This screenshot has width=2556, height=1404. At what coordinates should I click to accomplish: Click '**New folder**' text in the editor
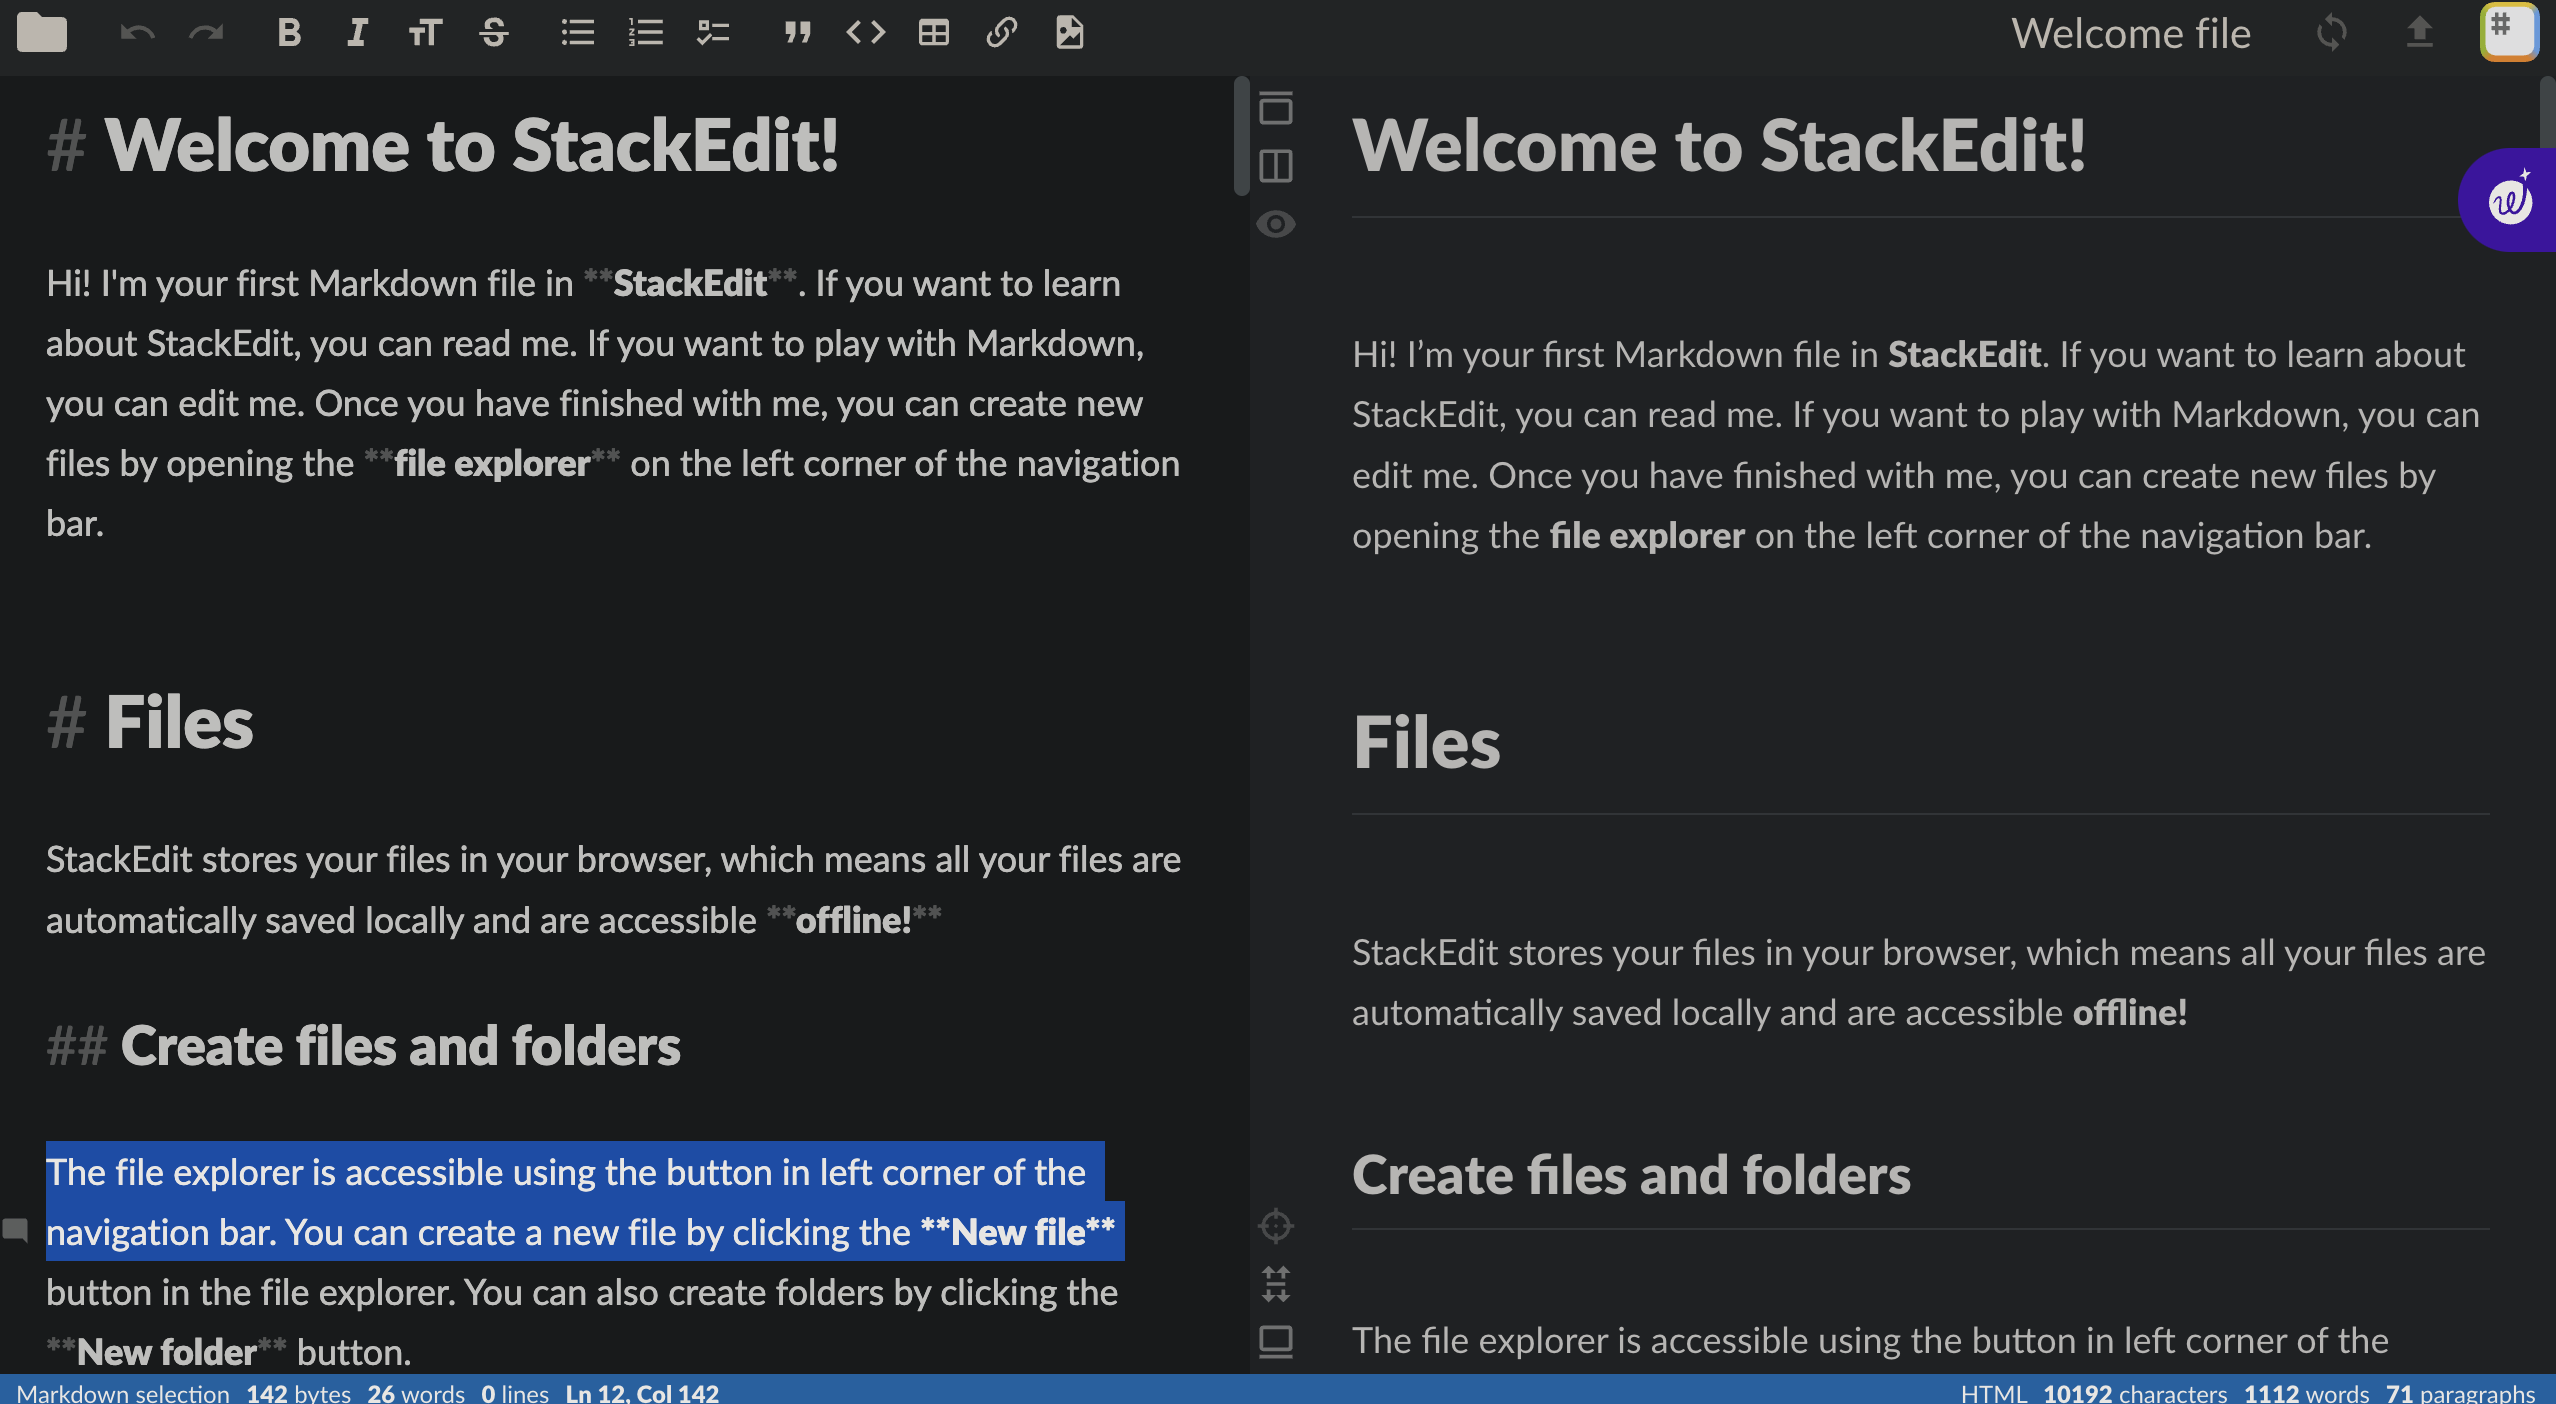click(166, 1352)
